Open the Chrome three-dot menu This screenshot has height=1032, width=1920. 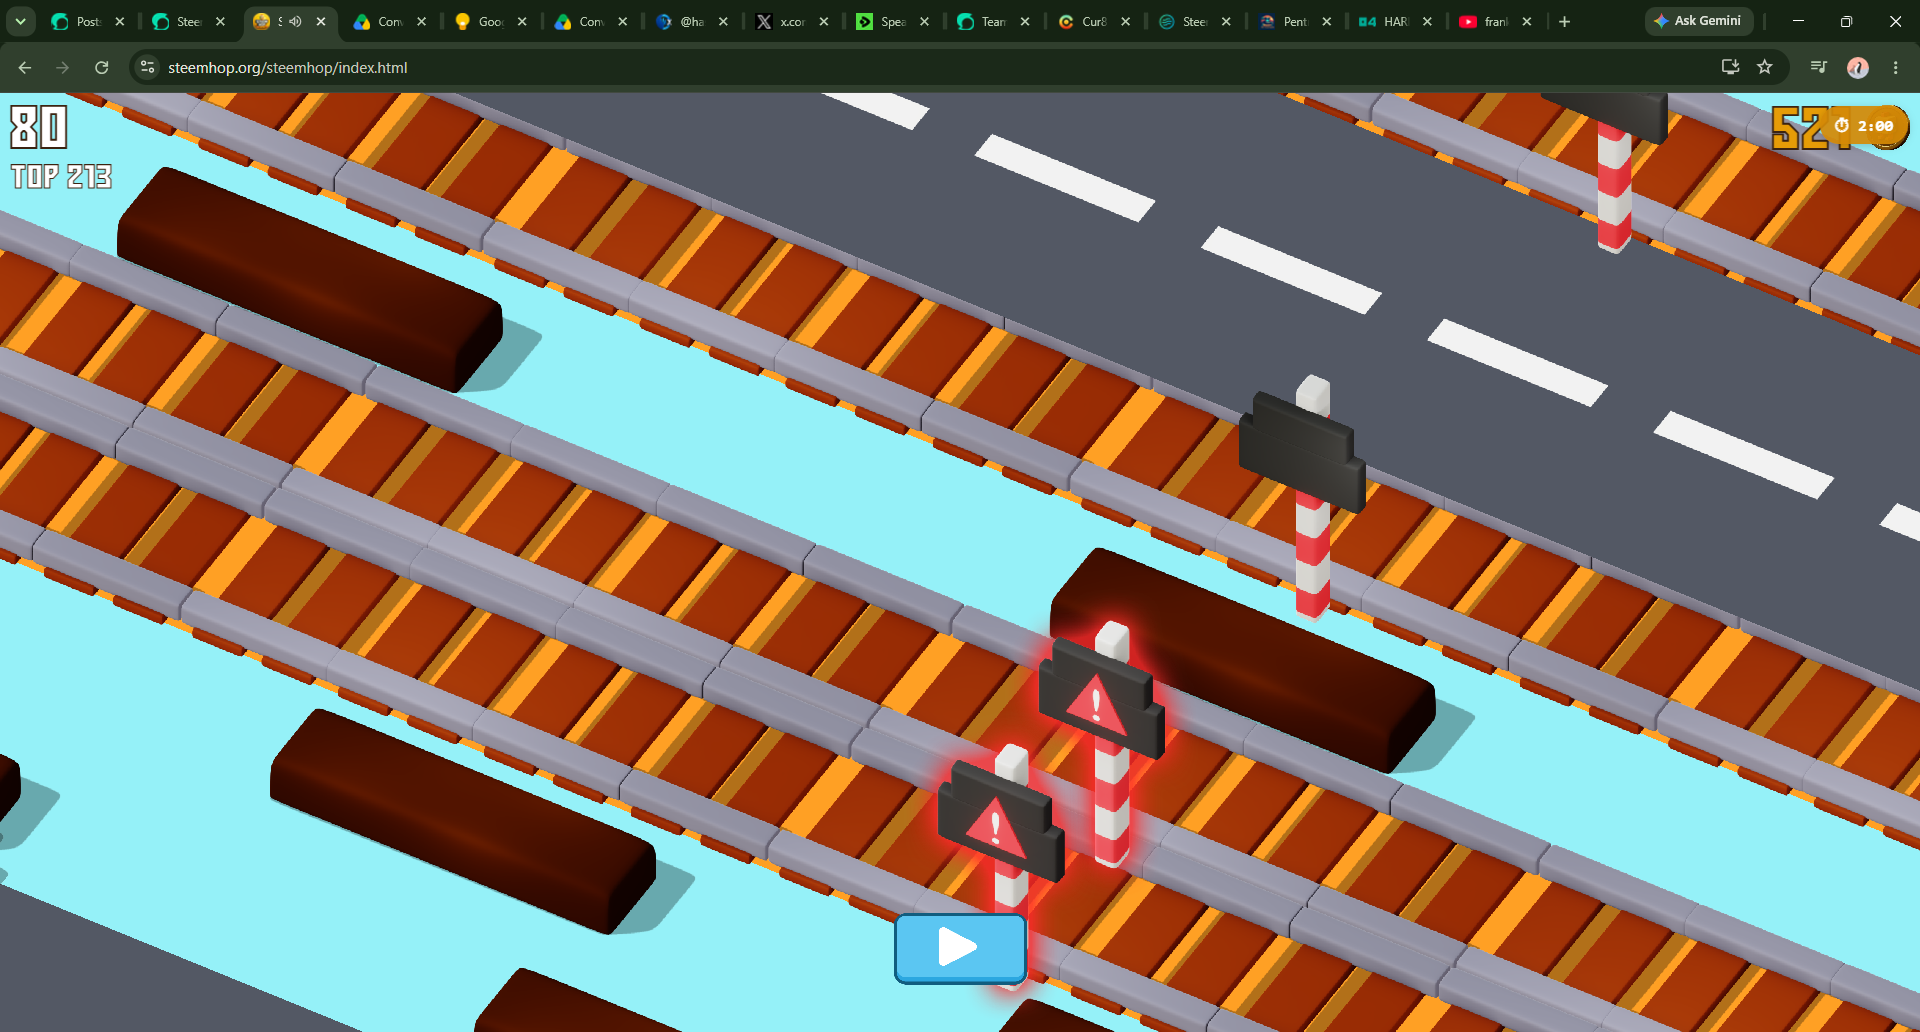pyautogui.click(x=1895, y=67)
